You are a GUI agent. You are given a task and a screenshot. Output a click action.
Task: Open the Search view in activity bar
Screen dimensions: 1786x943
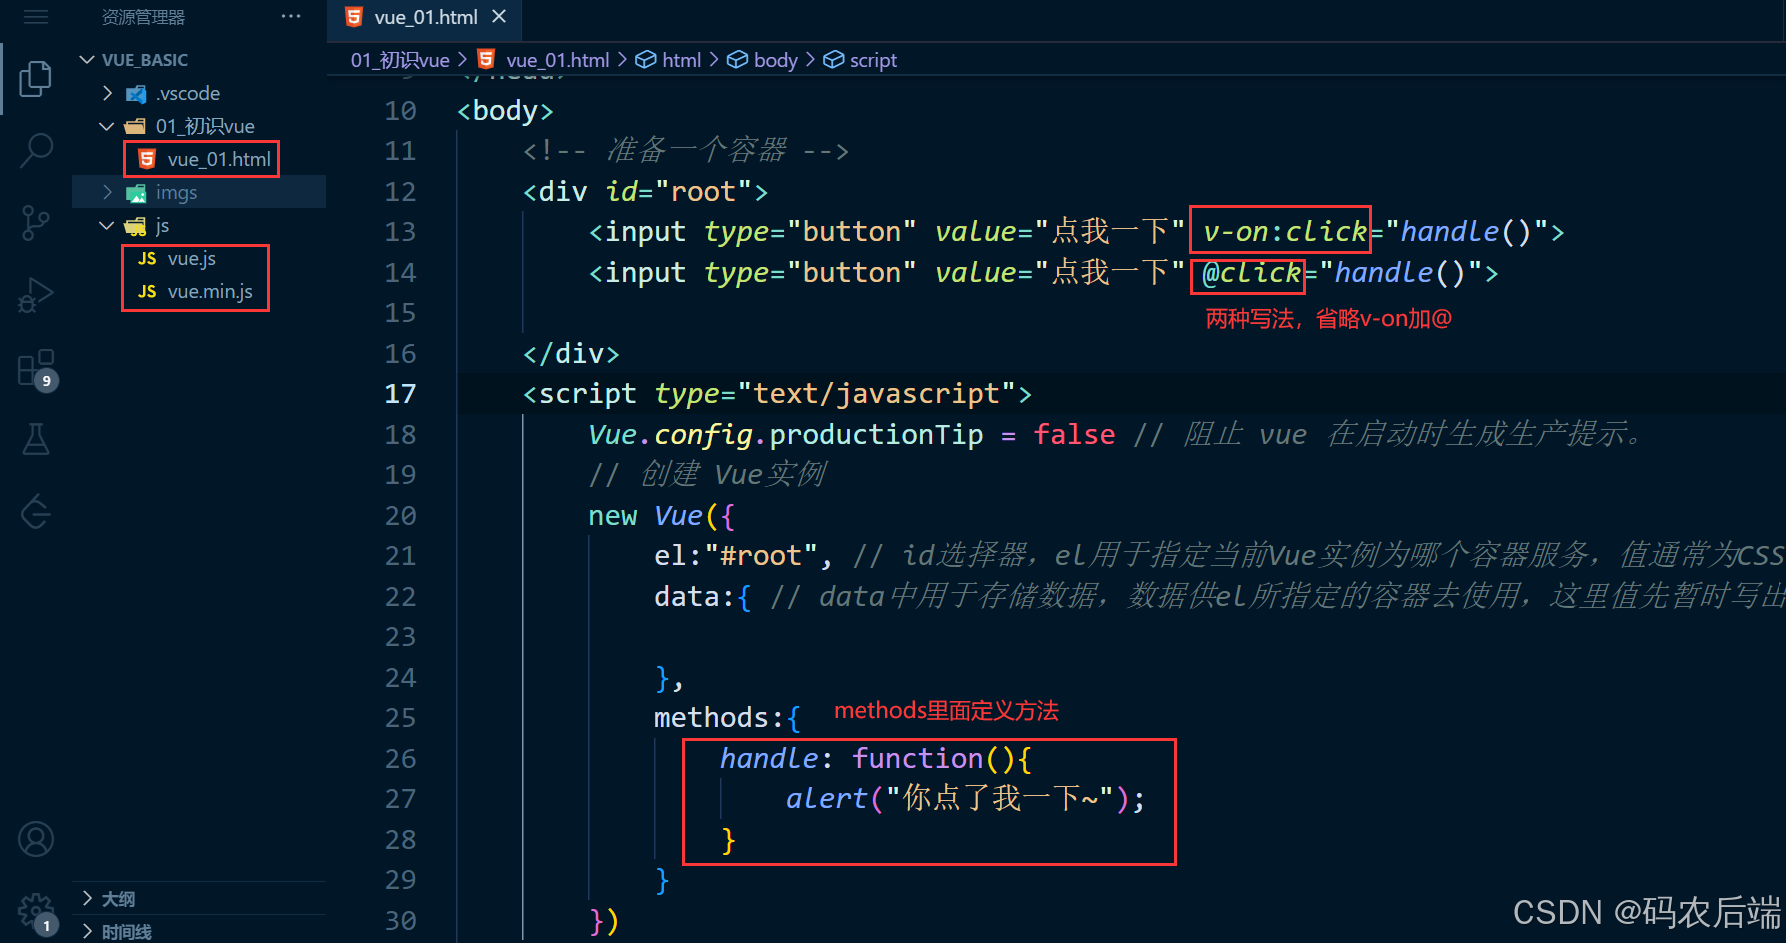(x=36, y=150)
